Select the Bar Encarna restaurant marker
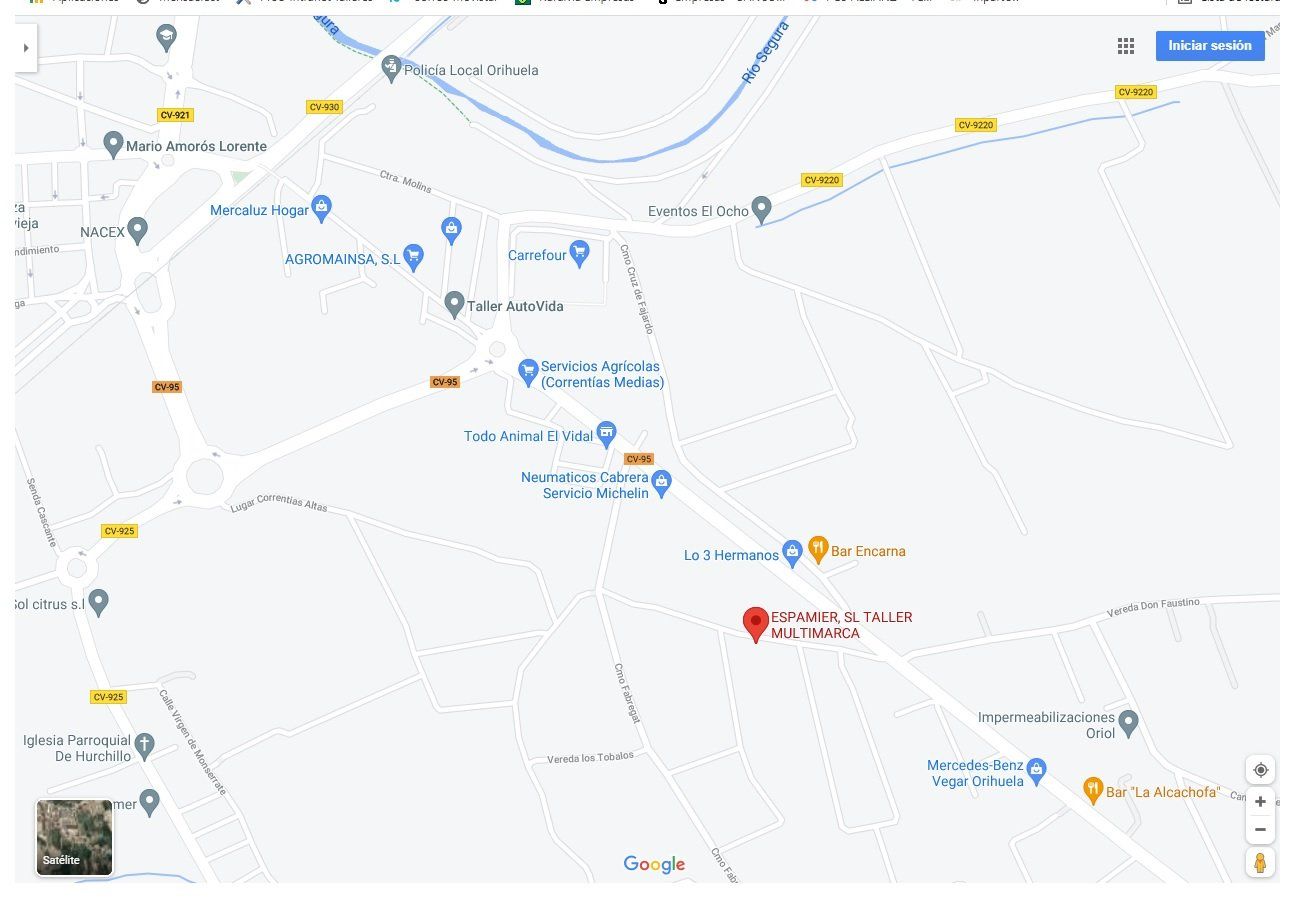Screen dimensions: 1301x902 tap(818, 549)
